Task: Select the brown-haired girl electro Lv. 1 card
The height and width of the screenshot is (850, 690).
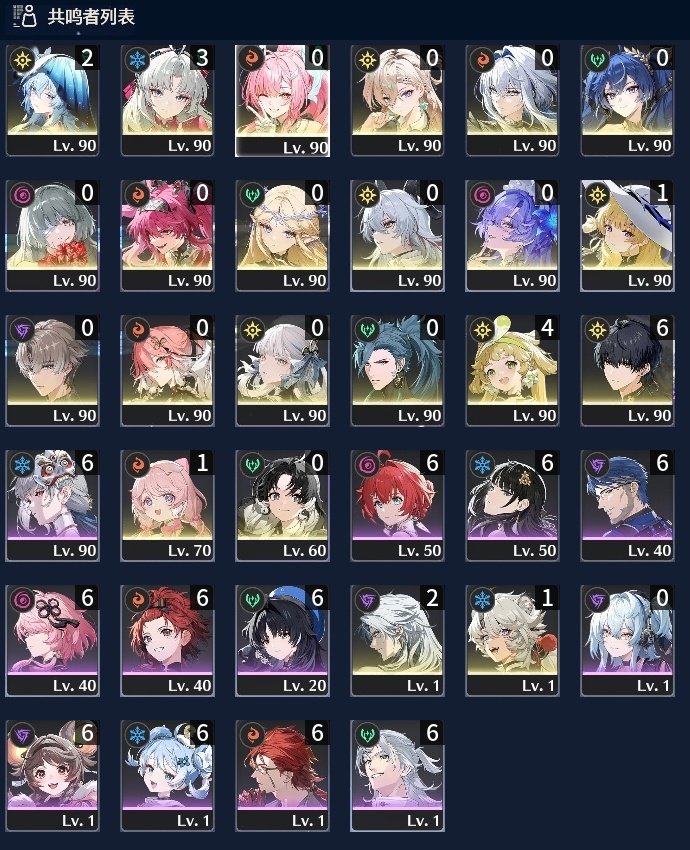Action: pyautogui.click(x=53, y=776)
